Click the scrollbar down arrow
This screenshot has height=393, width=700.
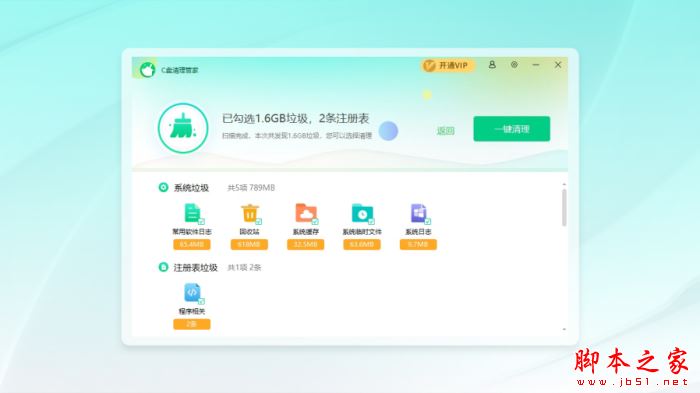[x=564, y=329]
